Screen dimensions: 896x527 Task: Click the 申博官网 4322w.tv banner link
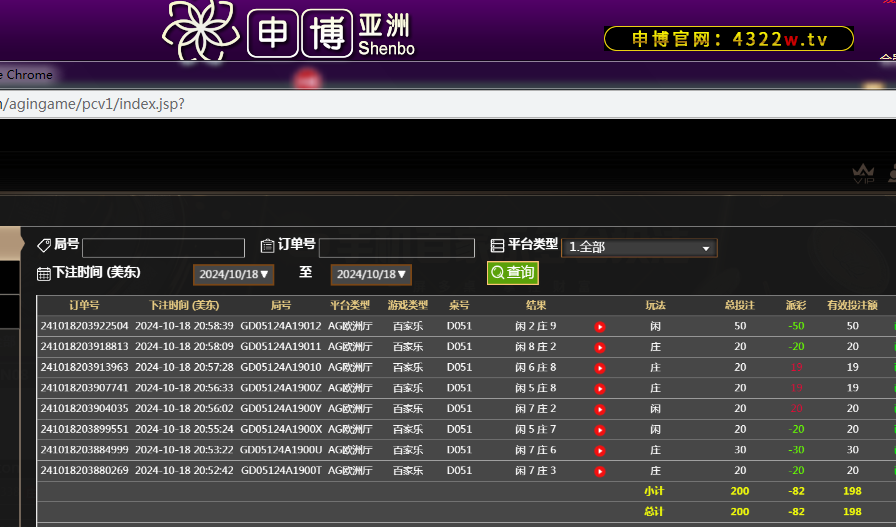728,39
